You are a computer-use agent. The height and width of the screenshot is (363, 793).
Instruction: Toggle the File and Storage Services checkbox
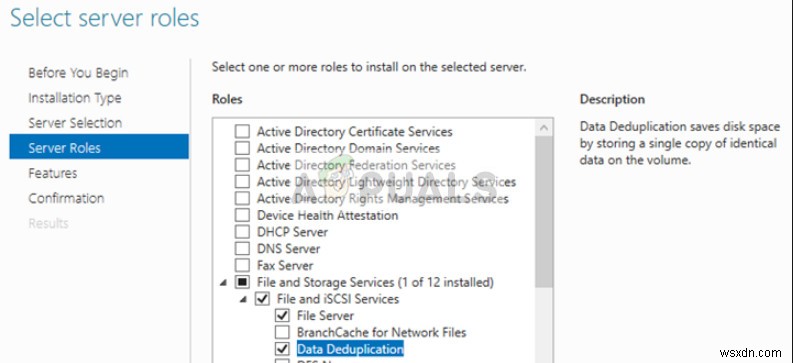coord(243,282)
